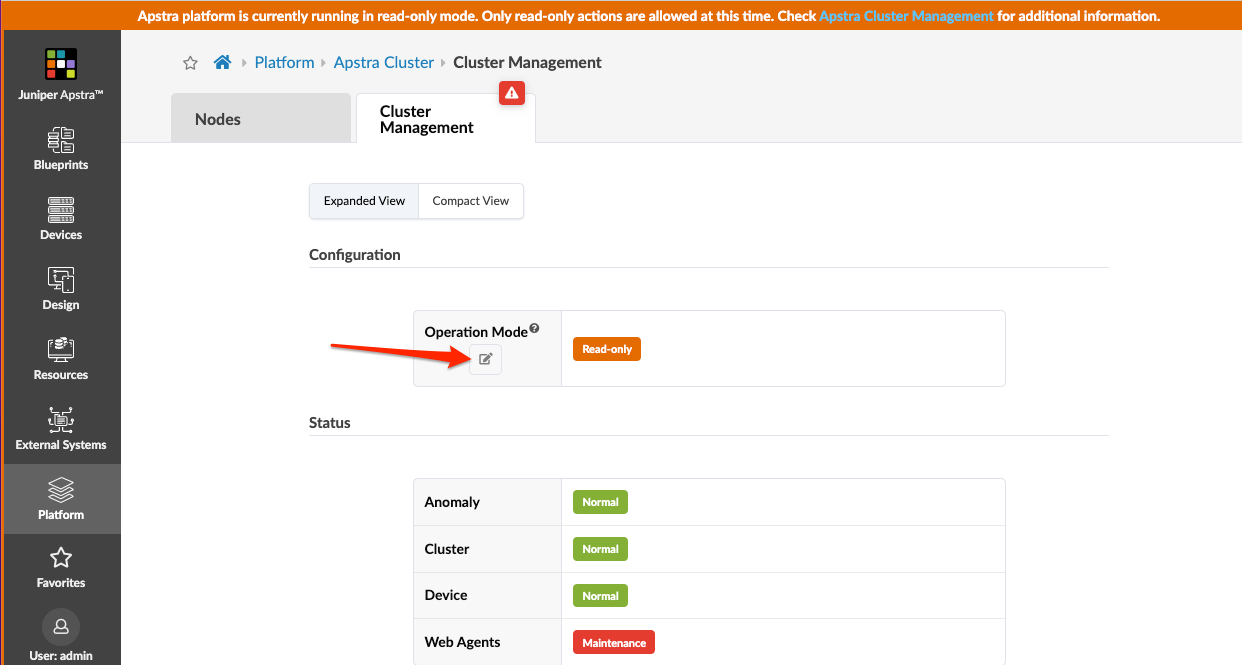This screenshot has height=665, width=1242.
Task: Open External Systems in the sidebar
Action: point(61,428)
